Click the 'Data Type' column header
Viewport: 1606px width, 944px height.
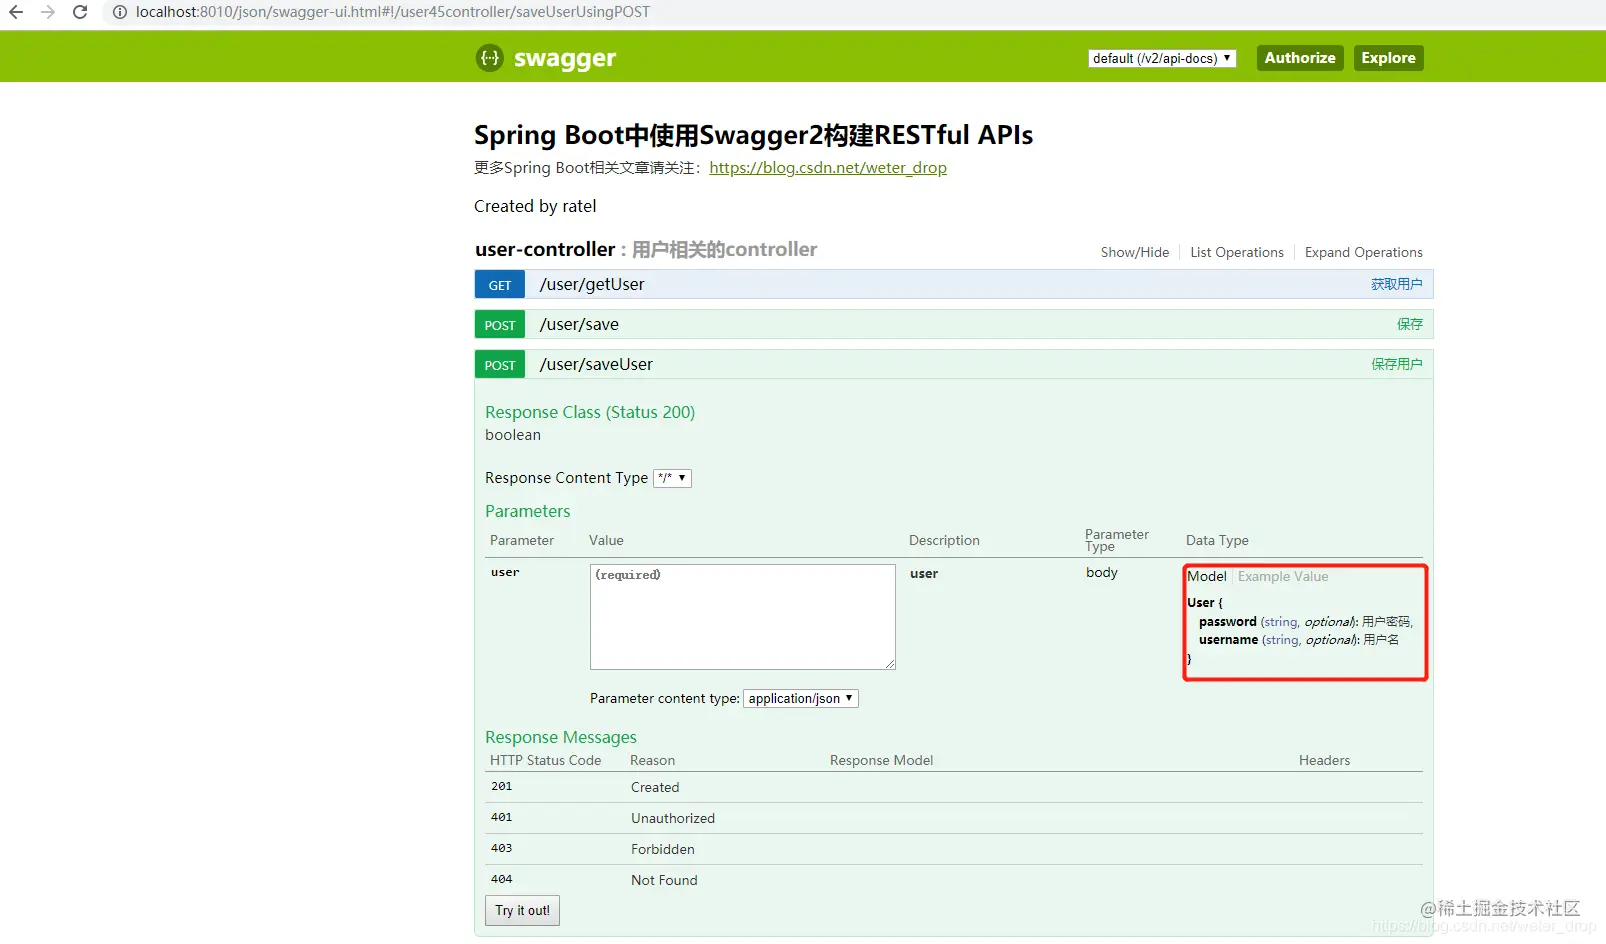[x=1217, y=541]
